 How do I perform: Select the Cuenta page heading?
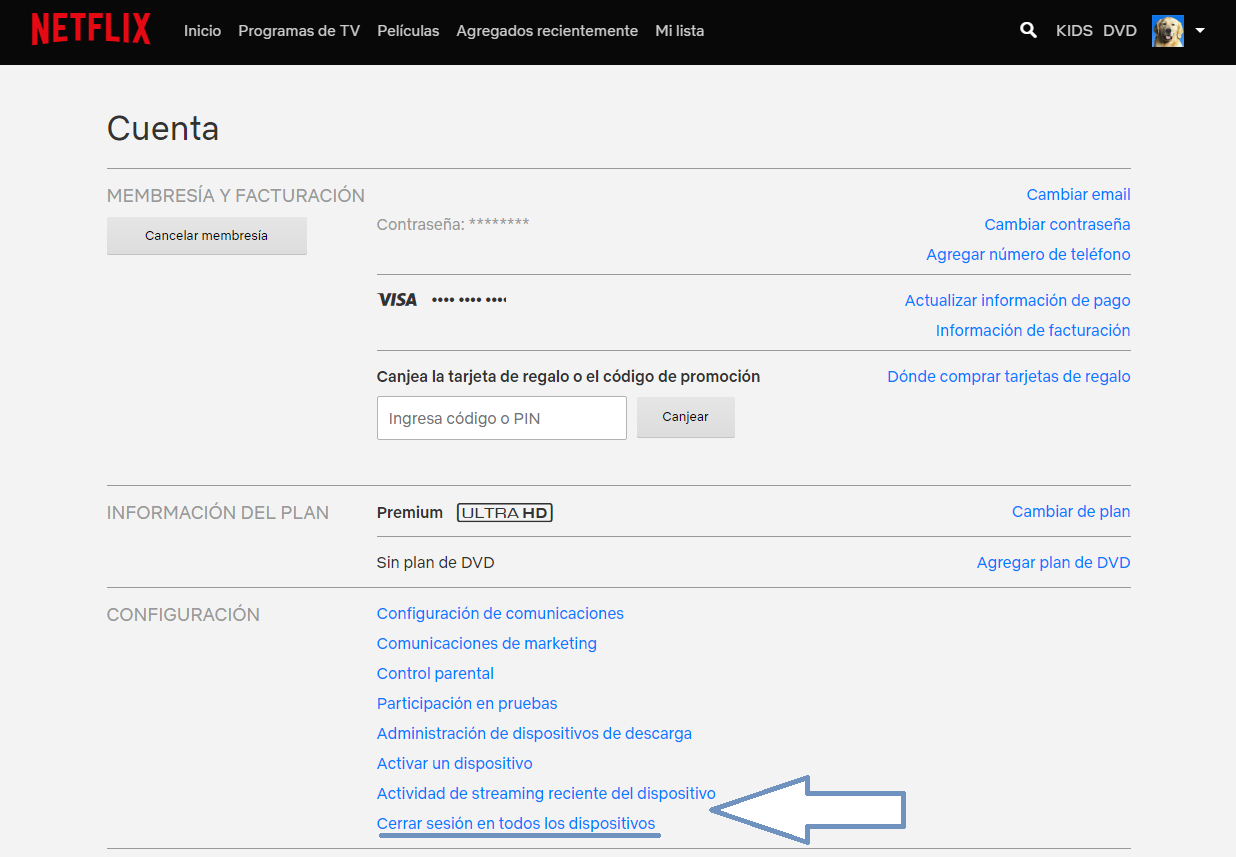click(163, 128)
